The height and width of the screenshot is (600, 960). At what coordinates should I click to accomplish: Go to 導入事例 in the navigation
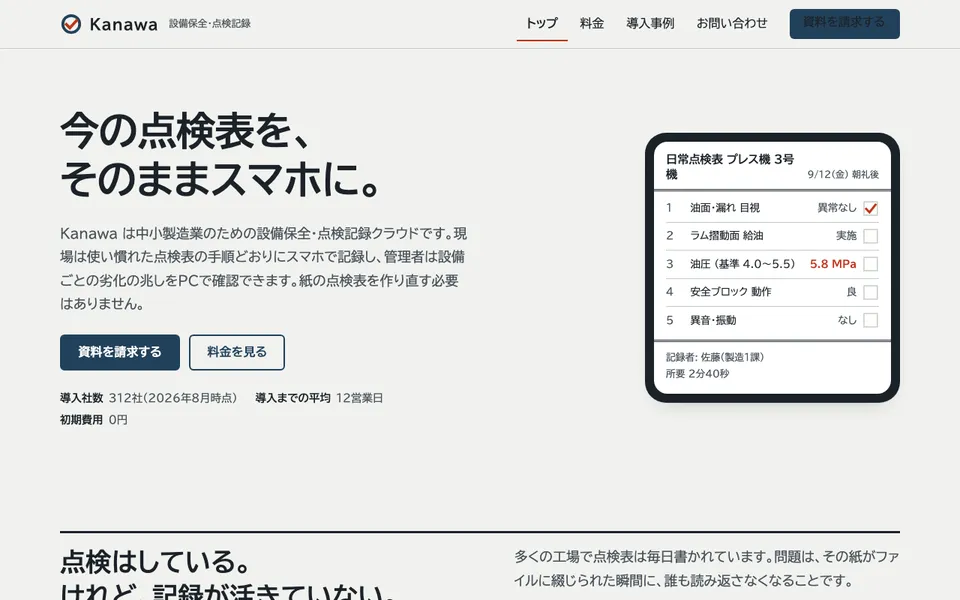point(650,23)
